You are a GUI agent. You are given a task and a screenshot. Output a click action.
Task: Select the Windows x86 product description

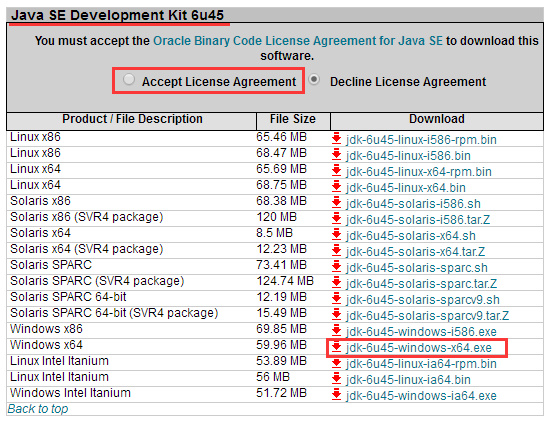pos(46,329)
